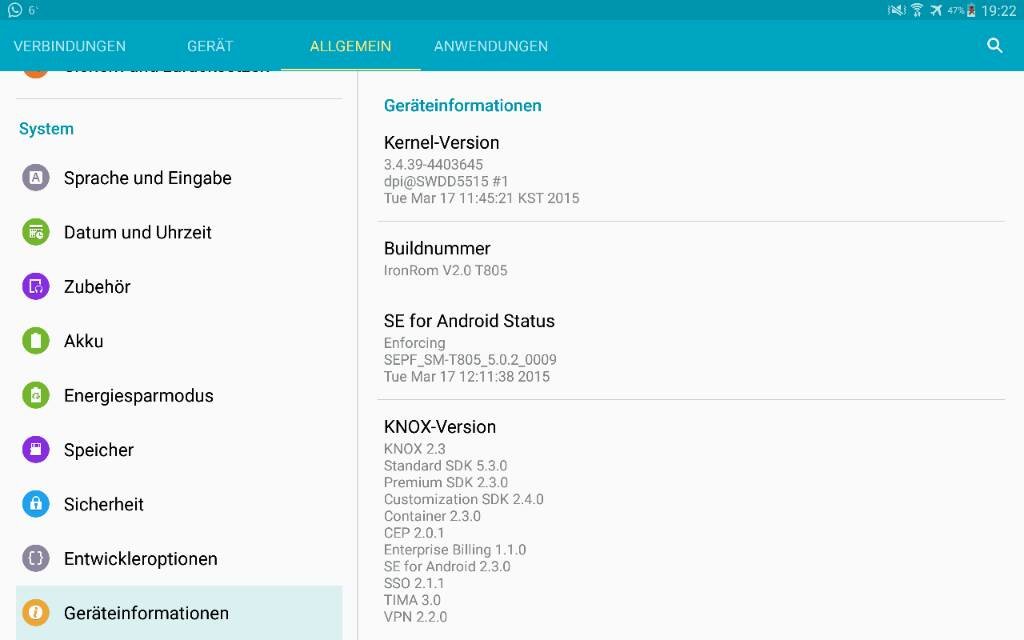Open Sicherheit settings
Image resolution: width=1024 pixels, height=640 pixels.
pyautogui.click(x=179, y=504)
